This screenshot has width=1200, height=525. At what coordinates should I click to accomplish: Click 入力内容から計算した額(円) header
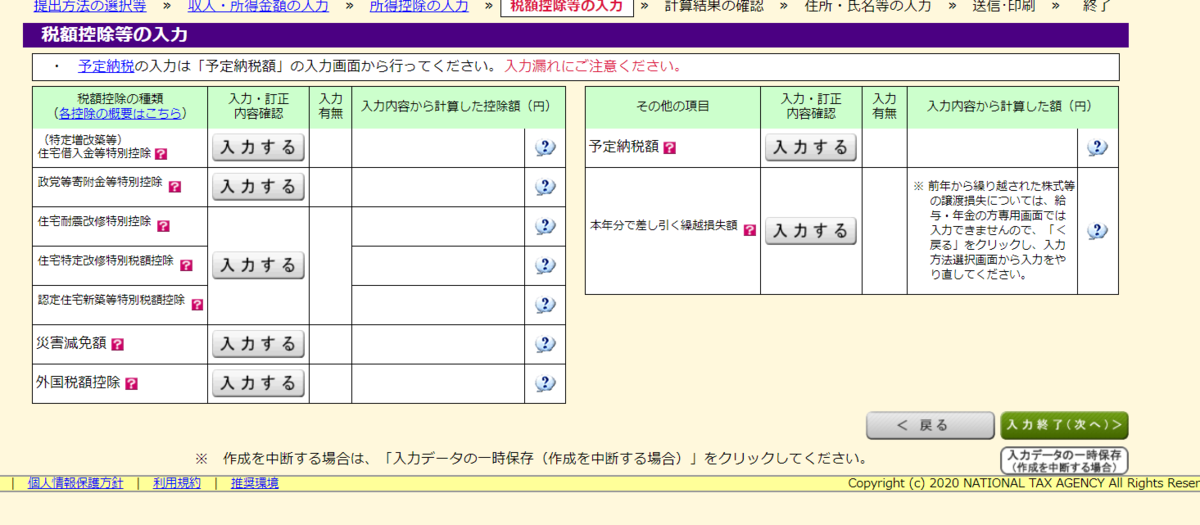1009,106
